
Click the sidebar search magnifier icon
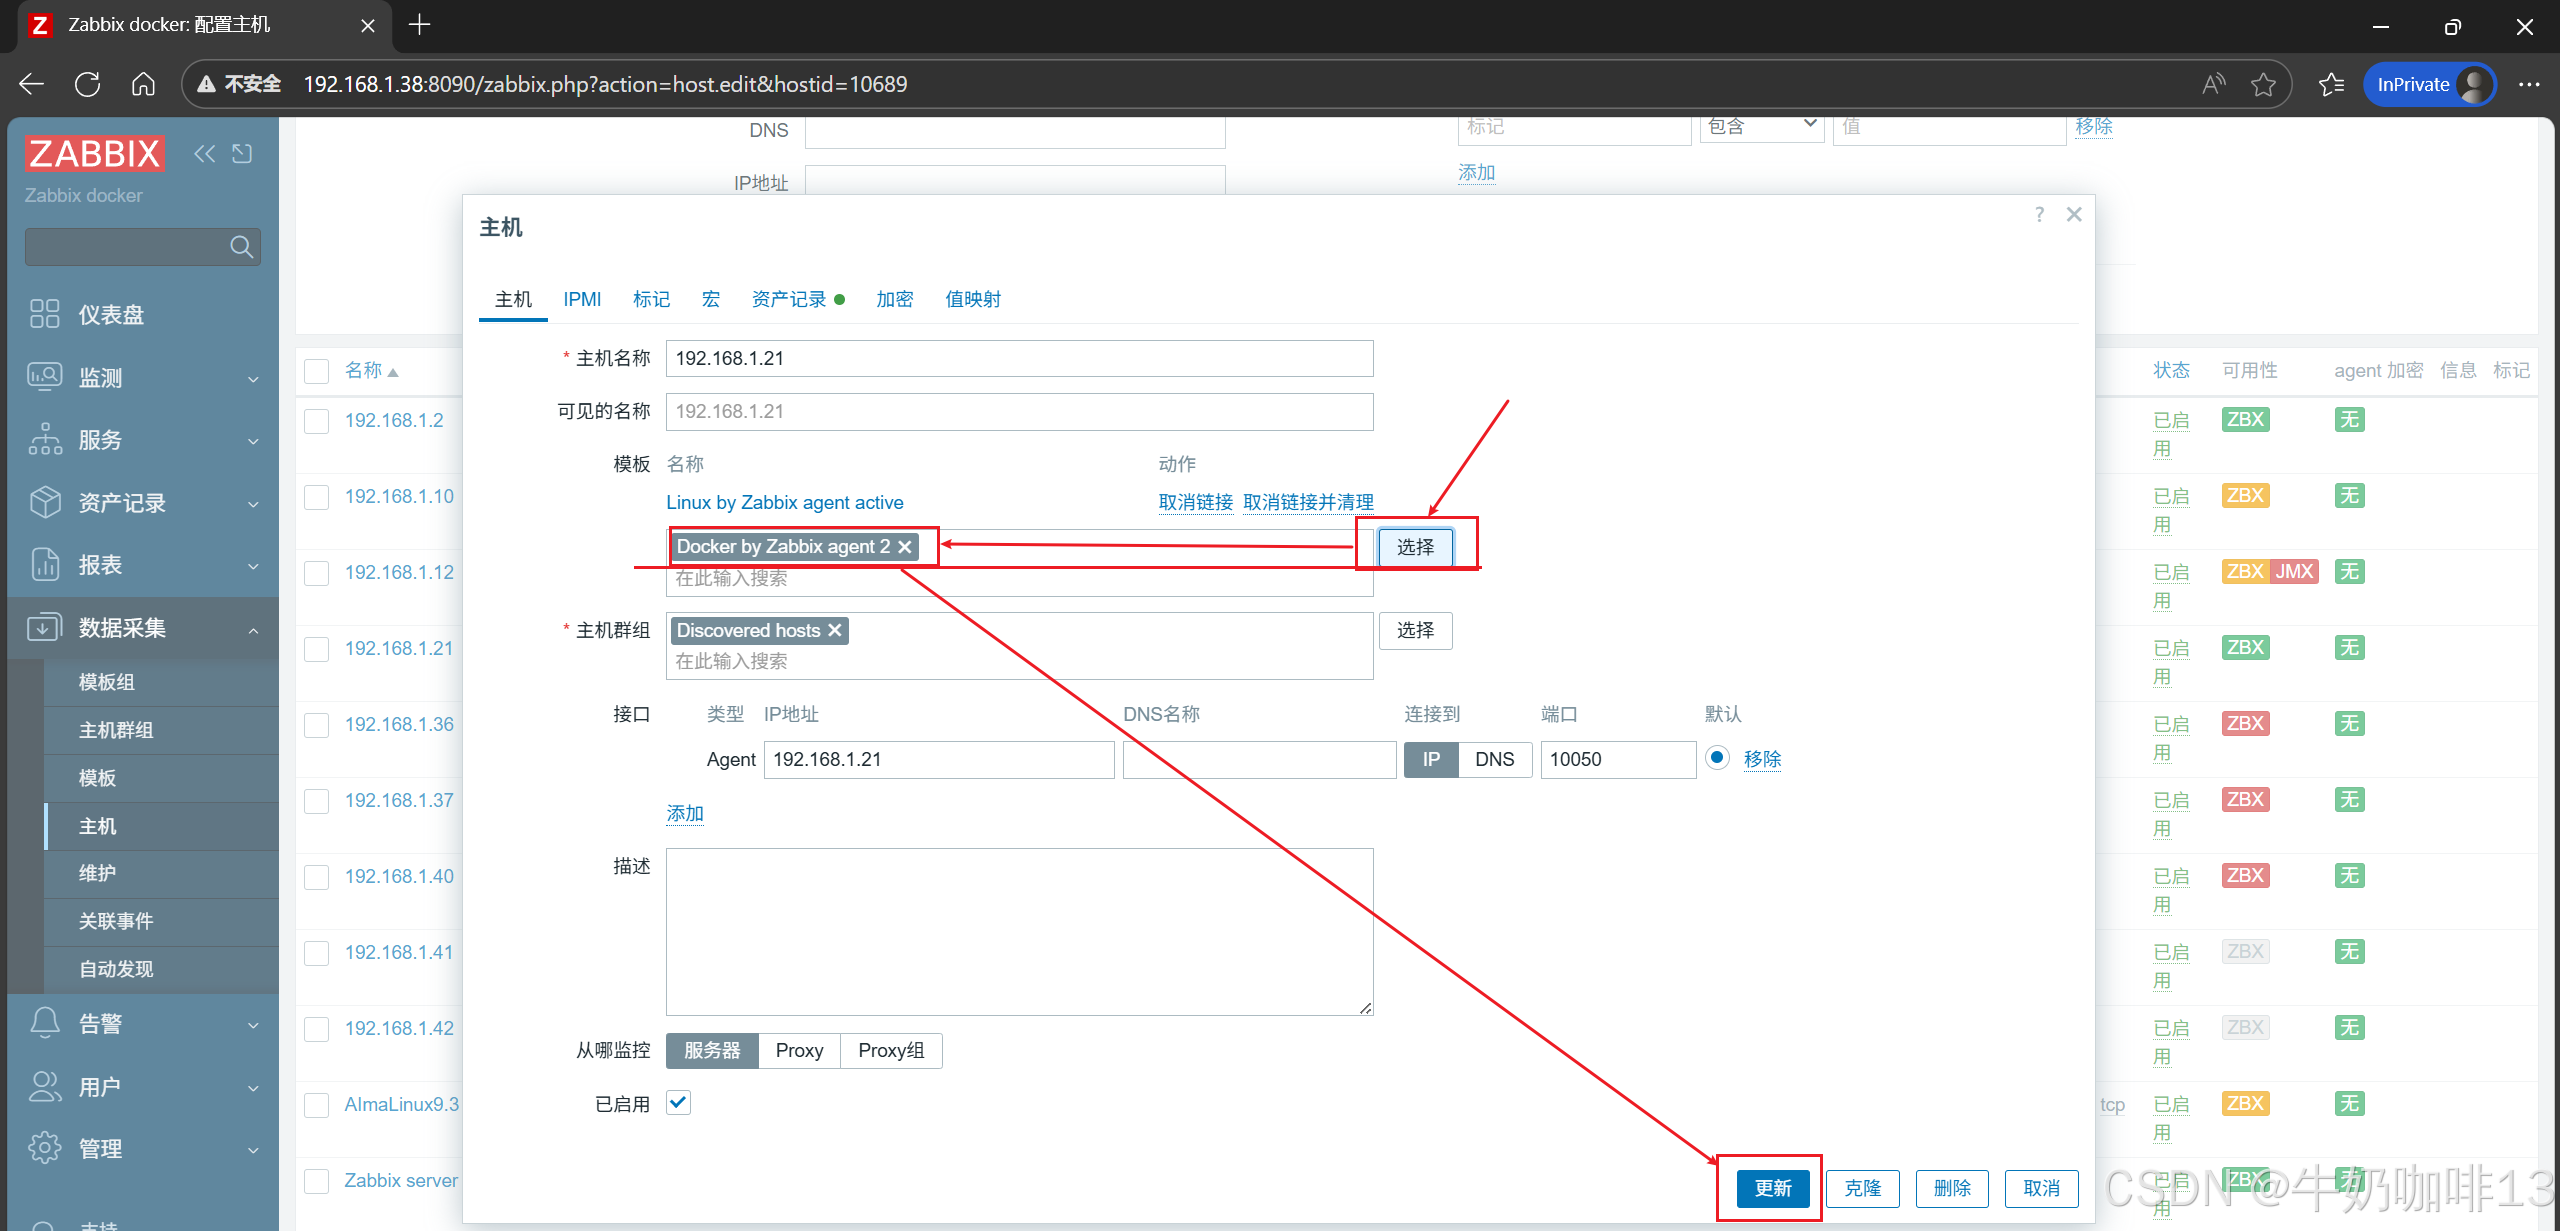pos(241,247)
